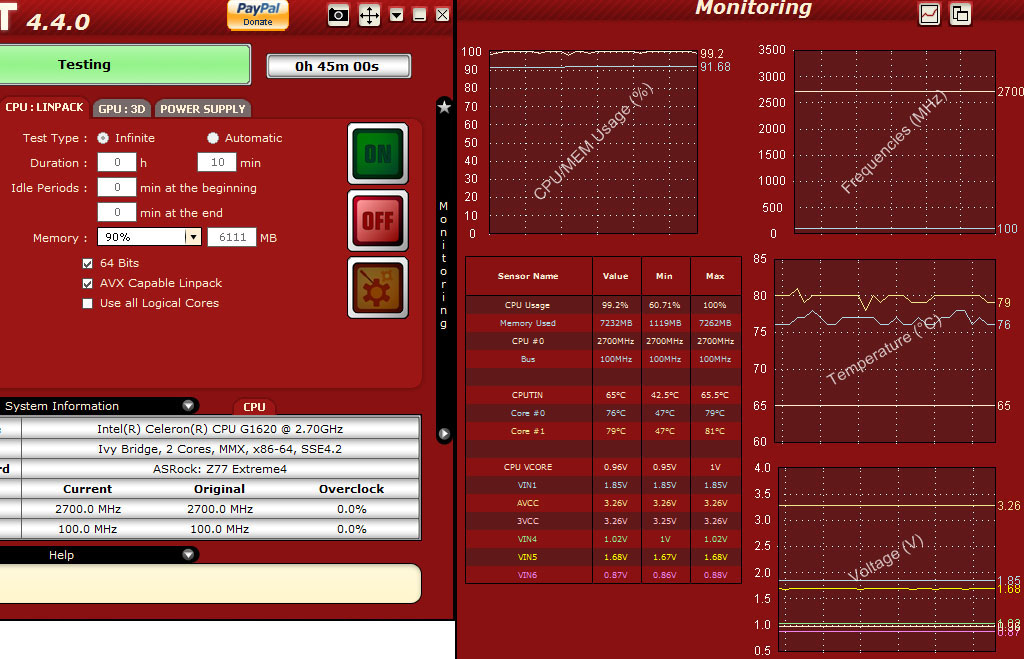Click the Intel Celeron G1620 CPU name row

click(220, 429)
